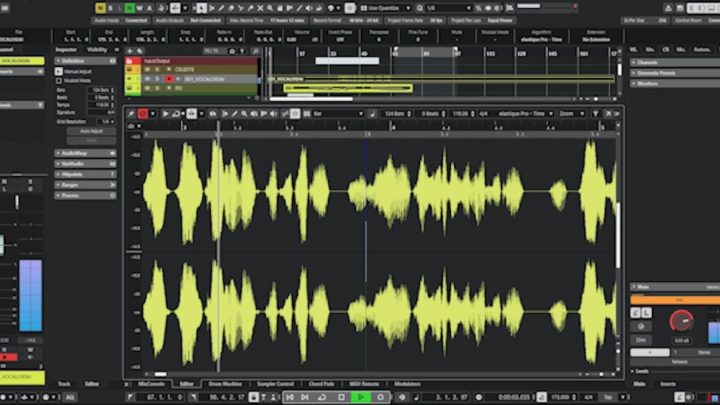720x405 pixels.
Task: Enable the Musical Mode checkbox
Action: pyautogui.click(x=59, y=81)
